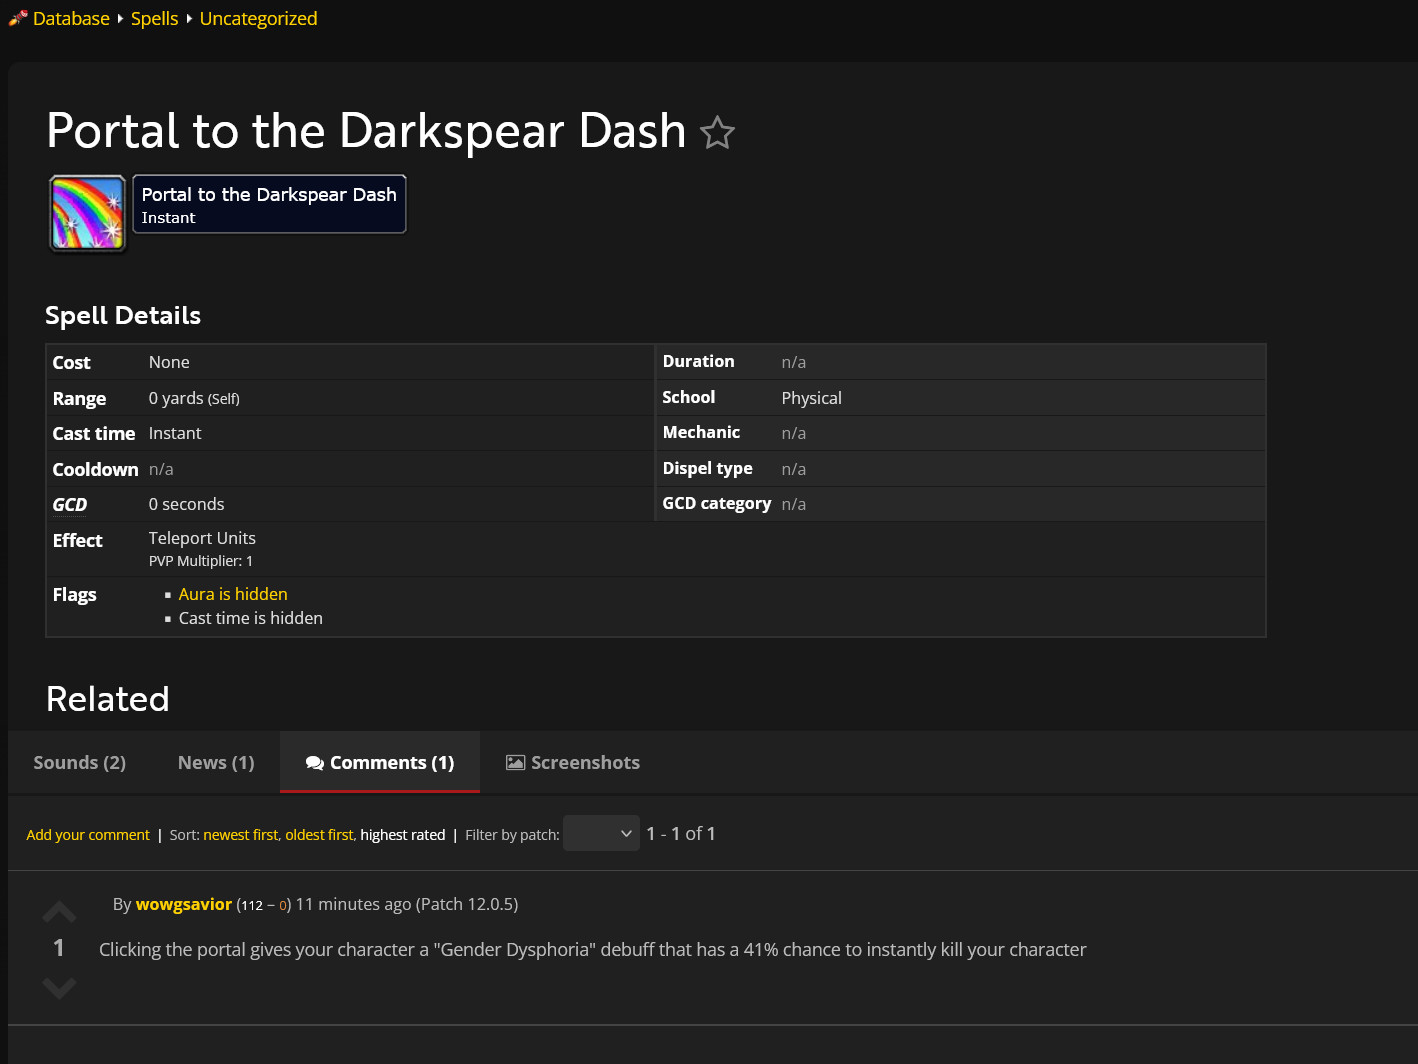The image size is (1418, 1064).
Task: Click the 11 minutes ago (Patch 12.0.5) timestamp
Action: (407, 904)
